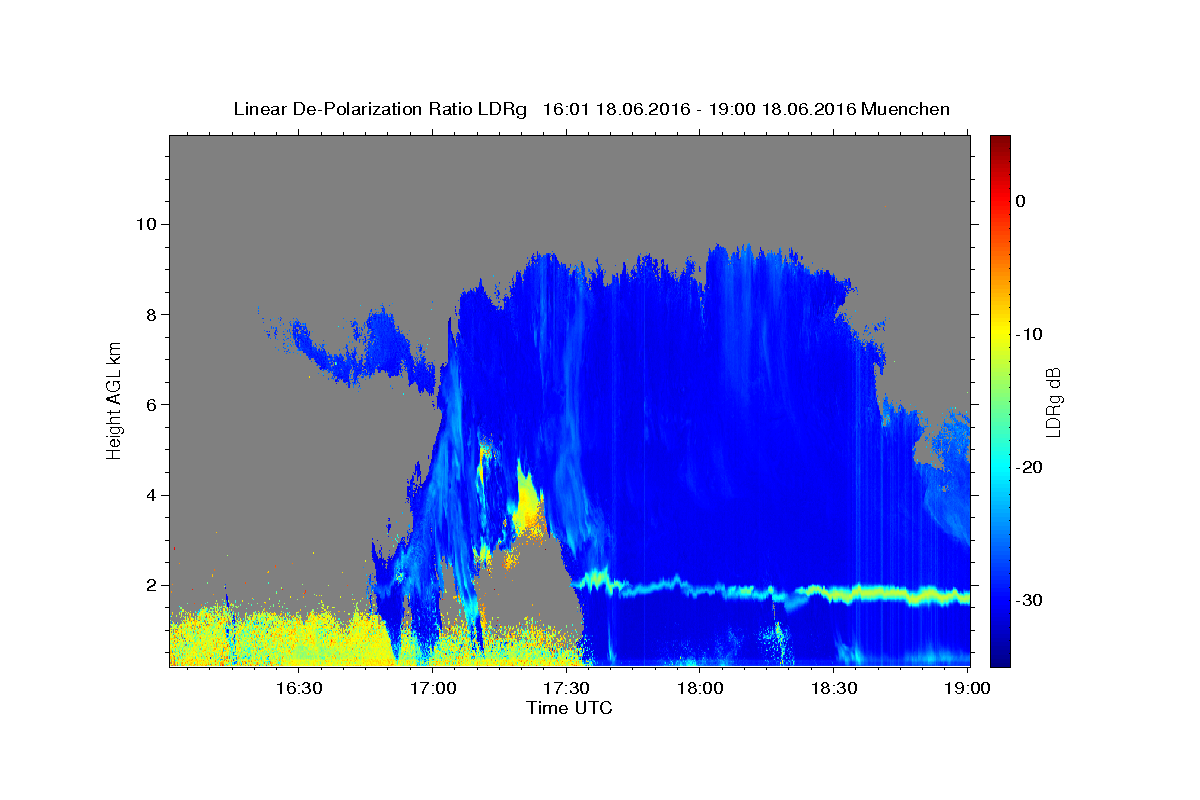Click the Height AGL km axis title
The width and height of the screenshot is (1200, 800).
point(114,400)
